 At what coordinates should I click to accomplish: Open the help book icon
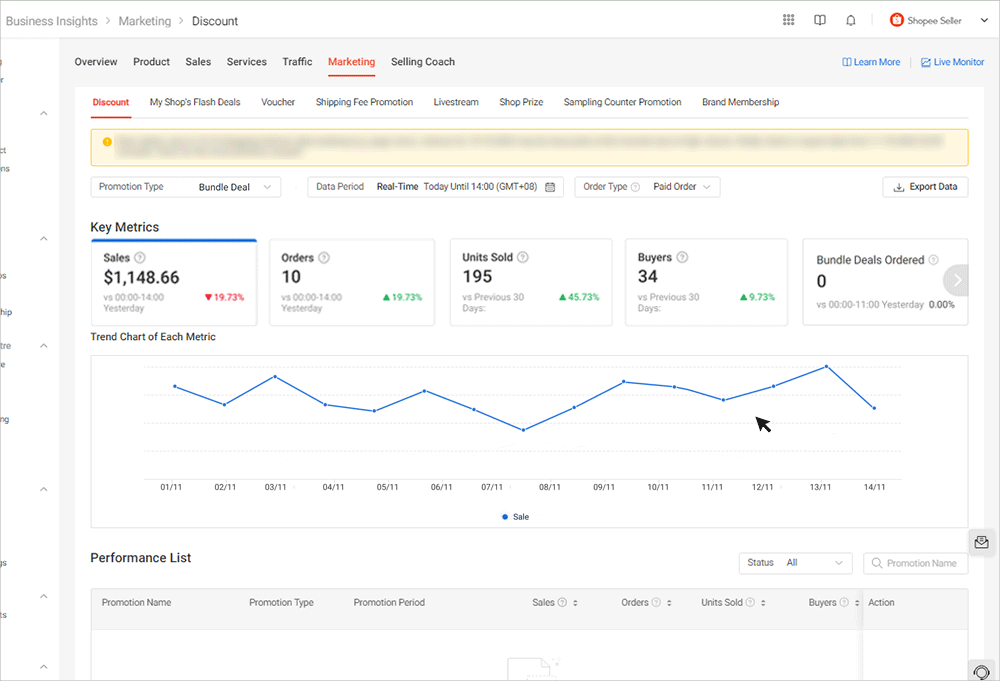point(820,20)
